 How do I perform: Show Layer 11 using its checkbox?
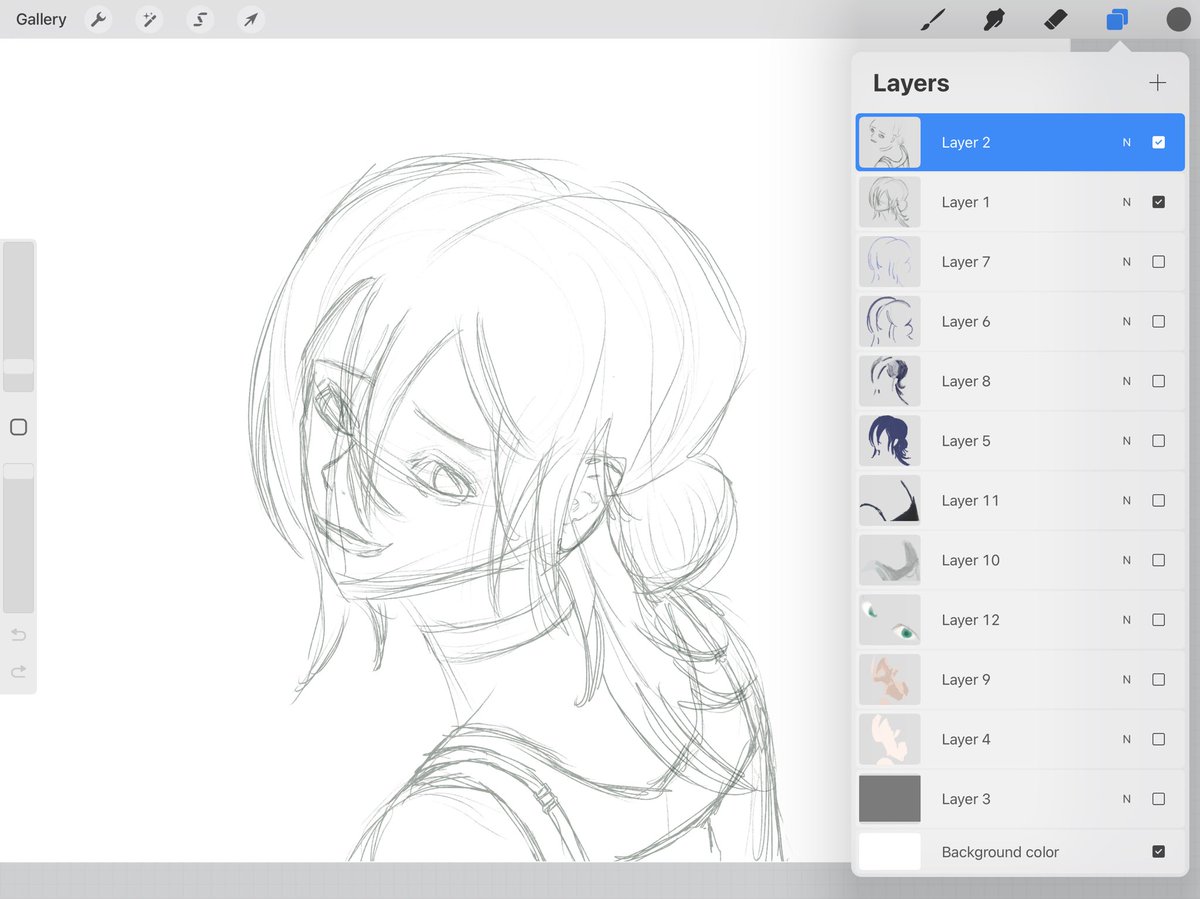click(1159, 500)
